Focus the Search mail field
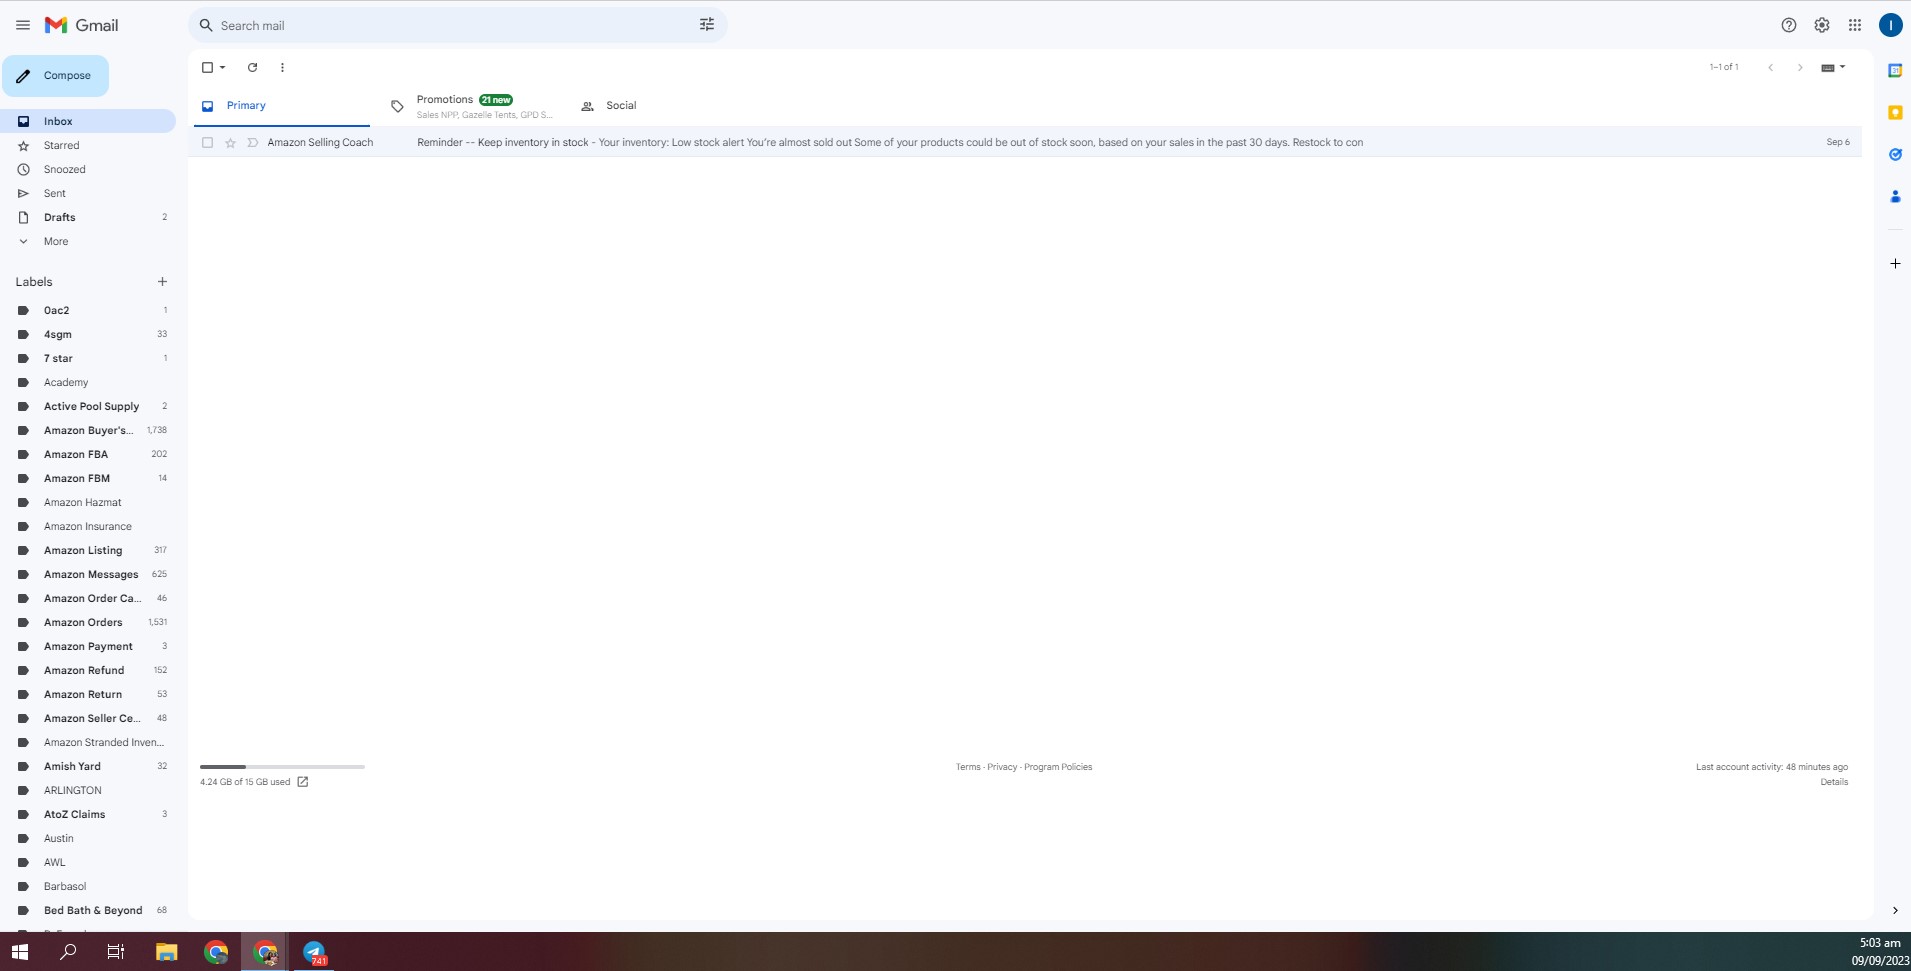1911x971 pixels. click(457, 25)
